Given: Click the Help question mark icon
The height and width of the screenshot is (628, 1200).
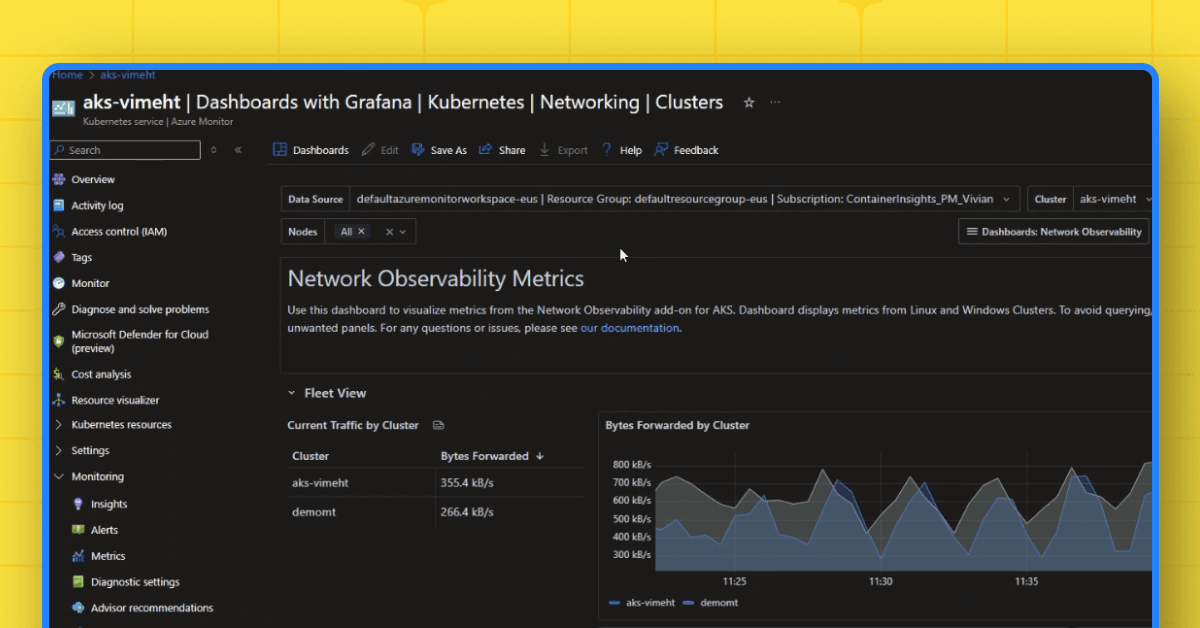Looking at the screenshot, I should [x=606, y=150].
